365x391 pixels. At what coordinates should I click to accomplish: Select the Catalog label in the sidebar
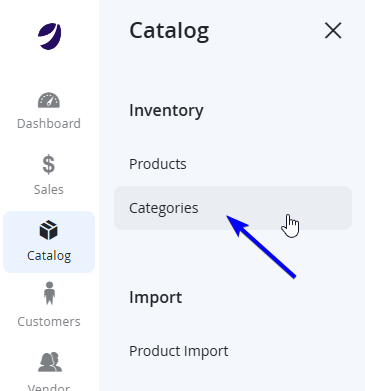pos(49,256)
